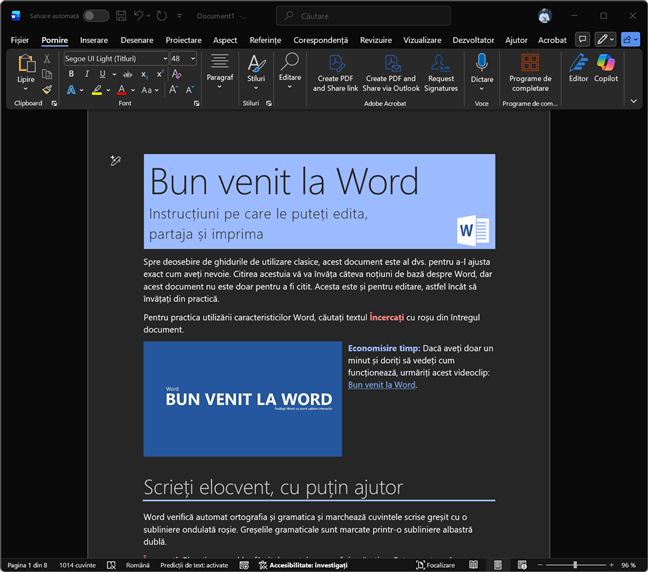Open the Editare search menu

[x=290, y=71]
